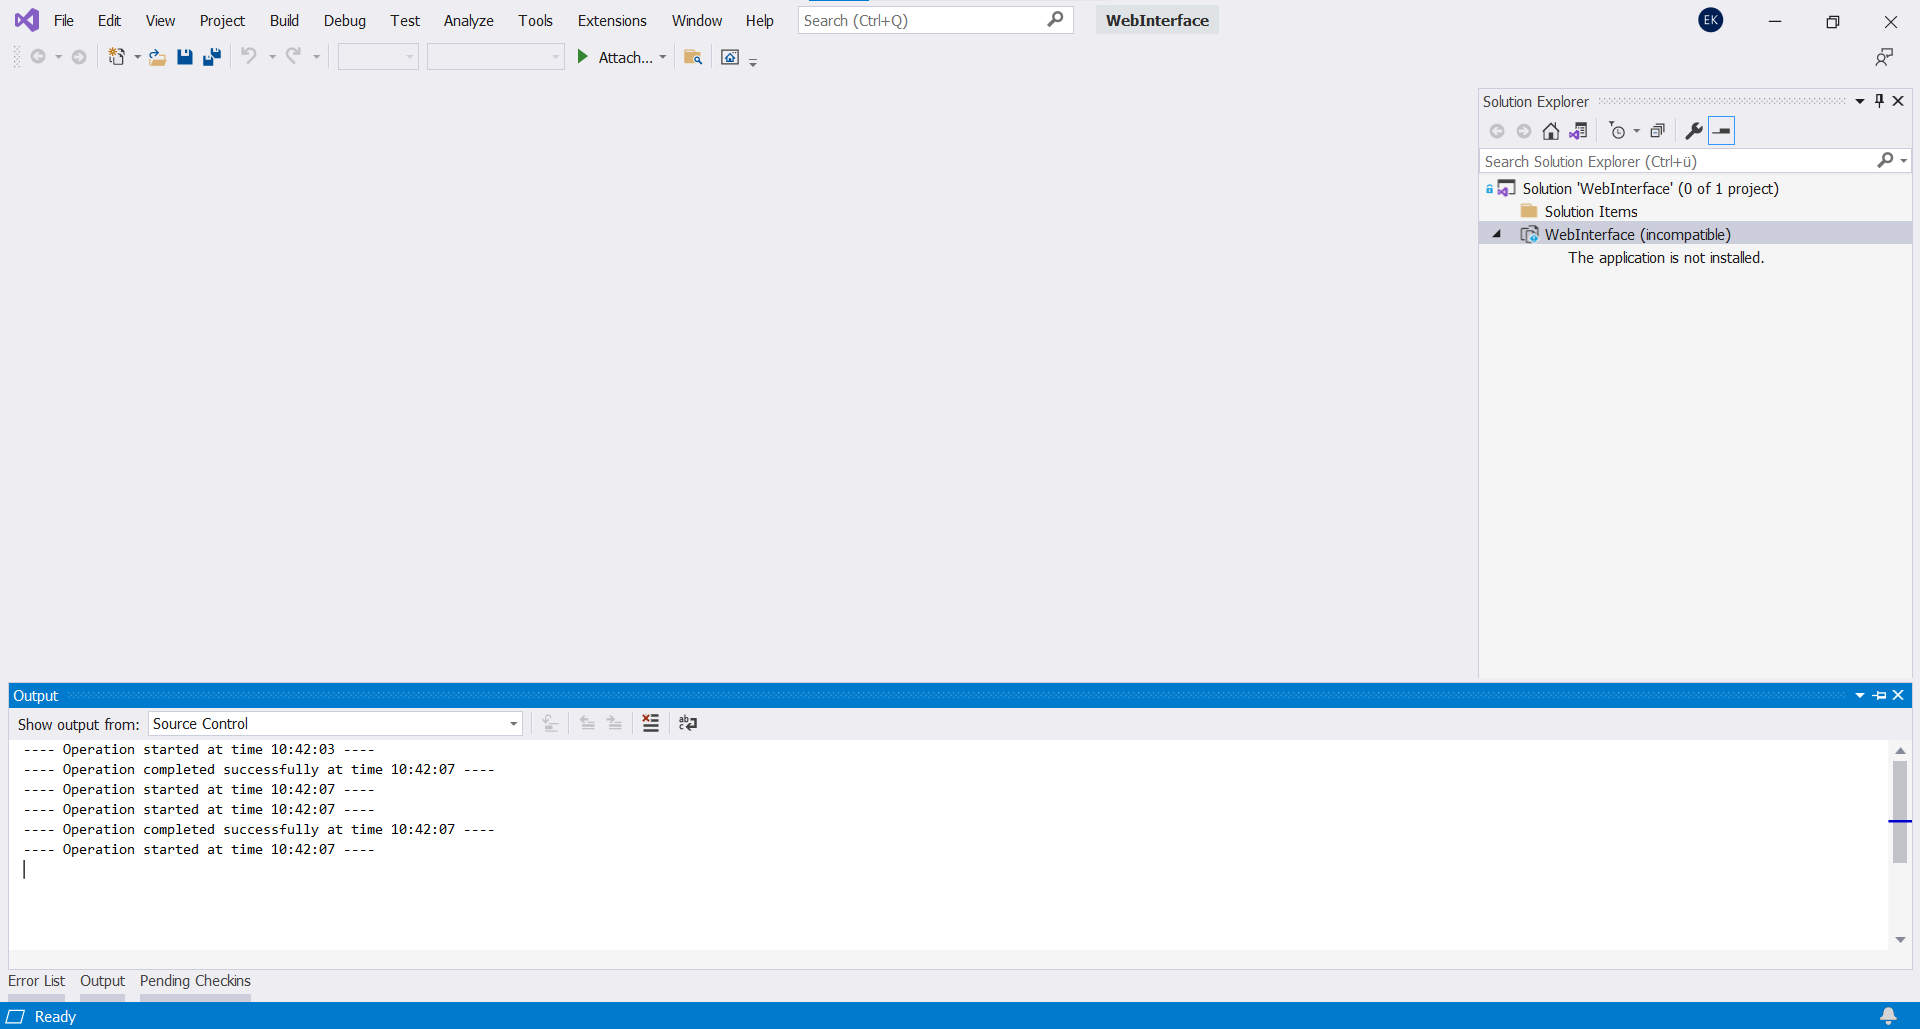
Task: Open the Extensions menu
Action: click(611, 20)
